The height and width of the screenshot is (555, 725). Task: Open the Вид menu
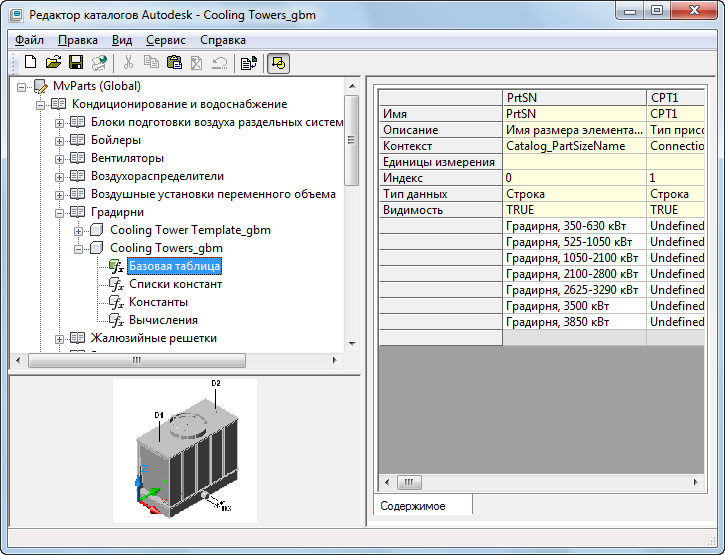[x=122, y=40]
